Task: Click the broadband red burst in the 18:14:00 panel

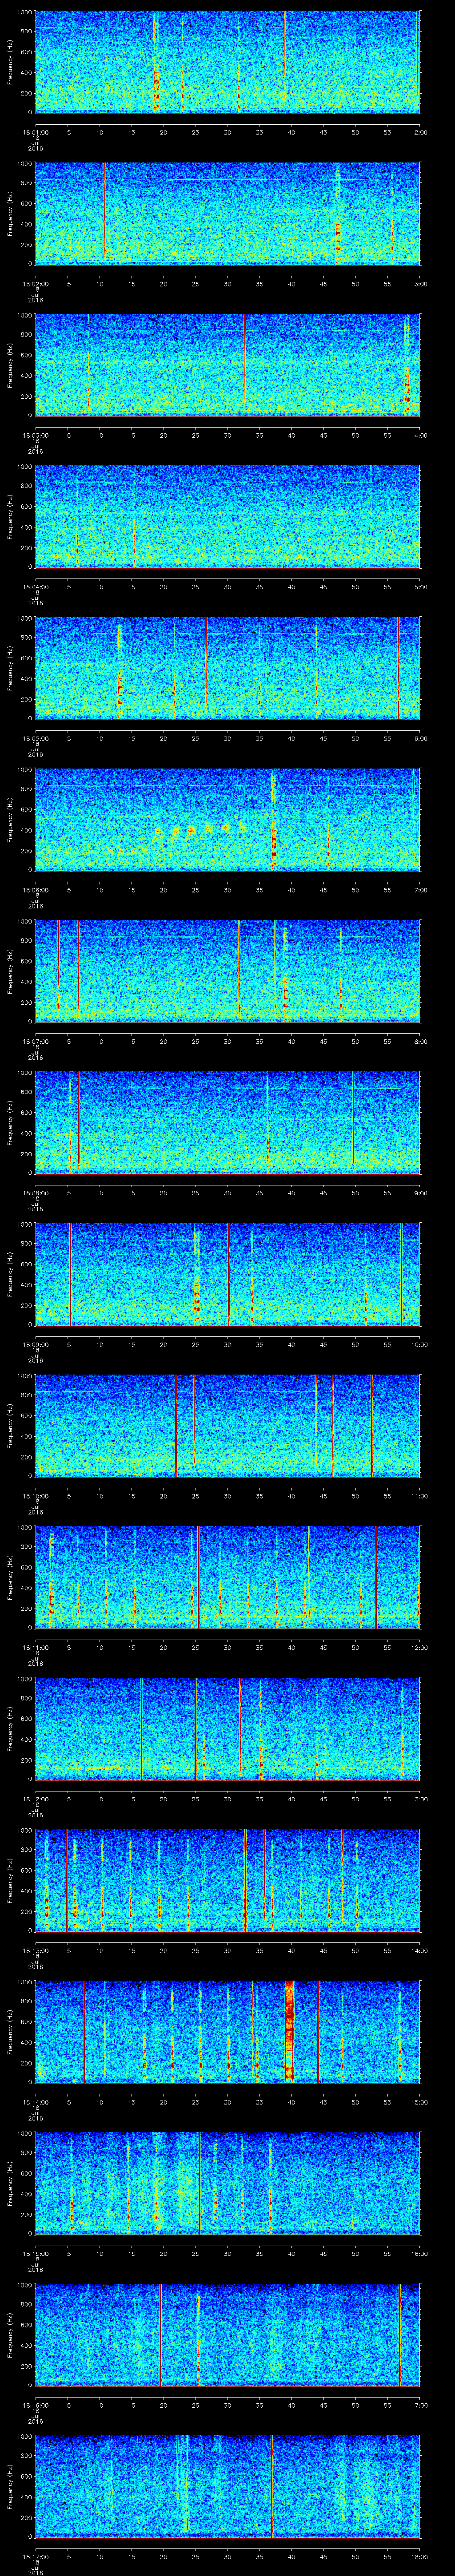Action: (x=290, y=2030)
